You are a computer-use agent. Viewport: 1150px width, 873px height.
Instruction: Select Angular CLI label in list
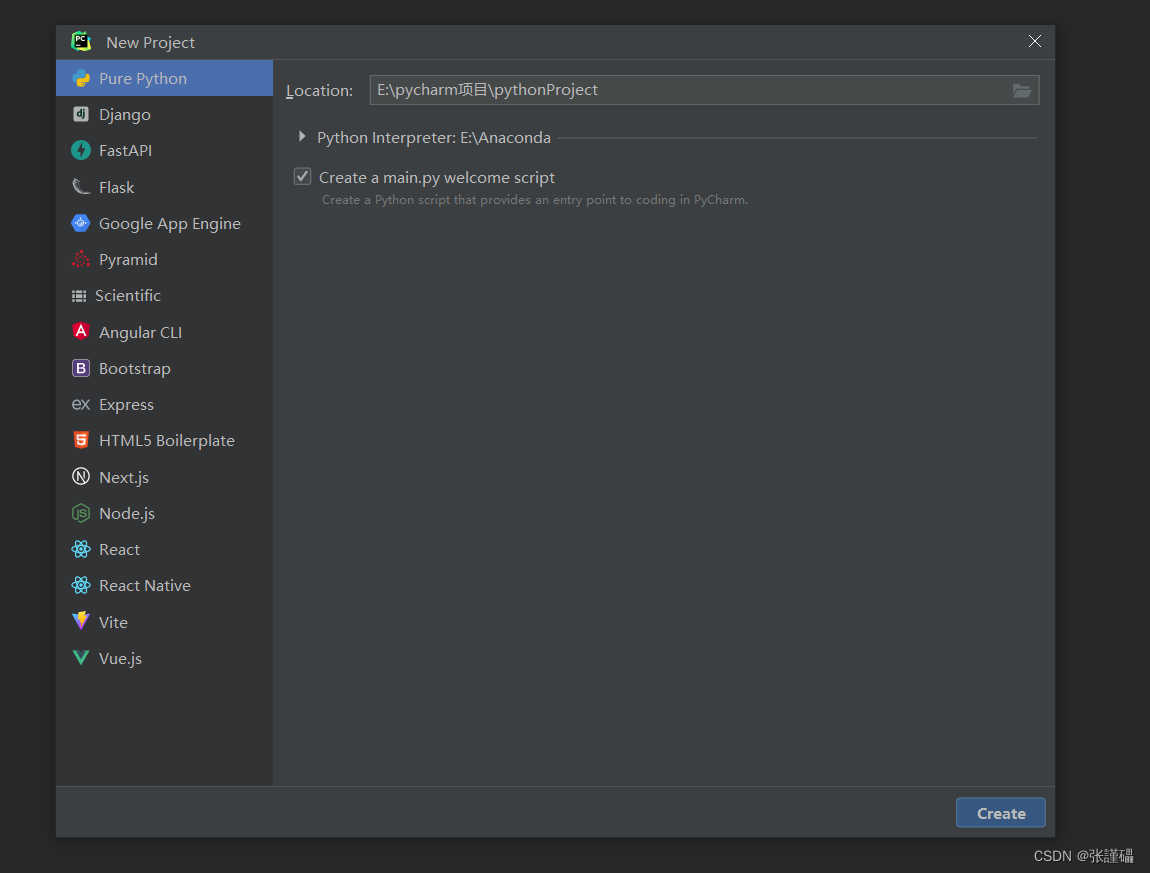pyautogui.click(x=140, y=332)
